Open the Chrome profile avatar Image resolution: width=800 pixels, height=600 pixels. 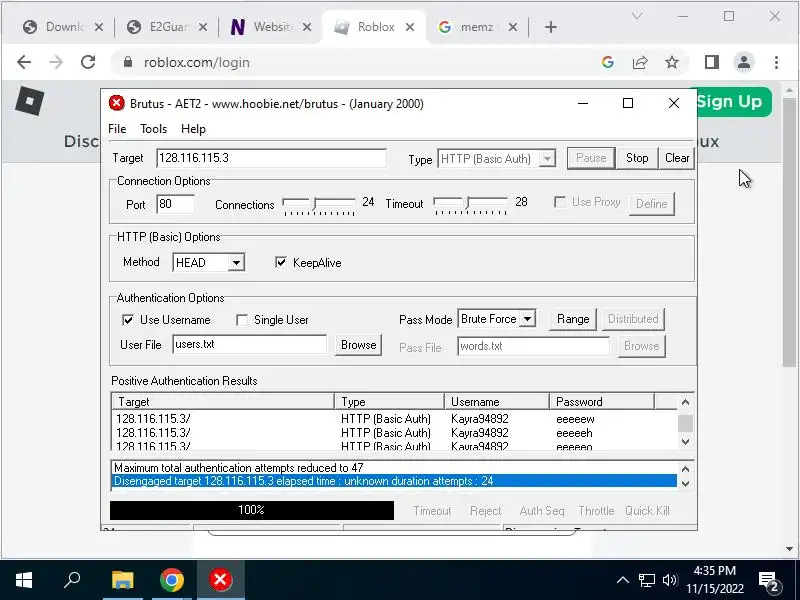tap(744, 62)
